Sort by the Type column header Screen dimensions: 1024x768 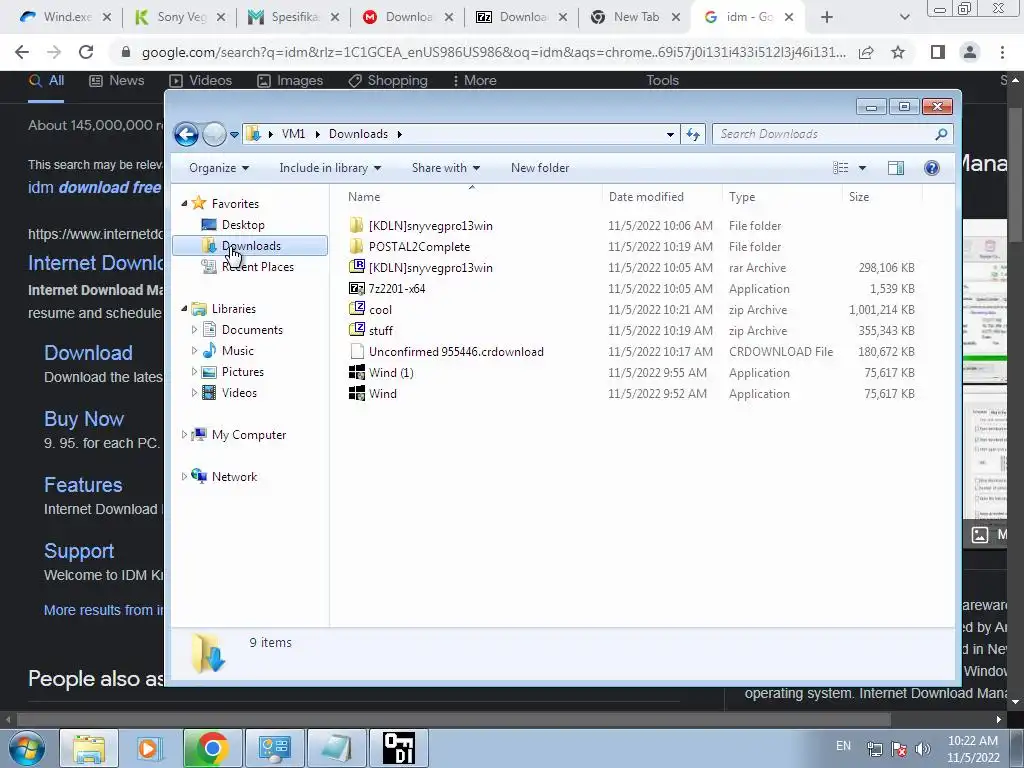click(x=742, y=197)
